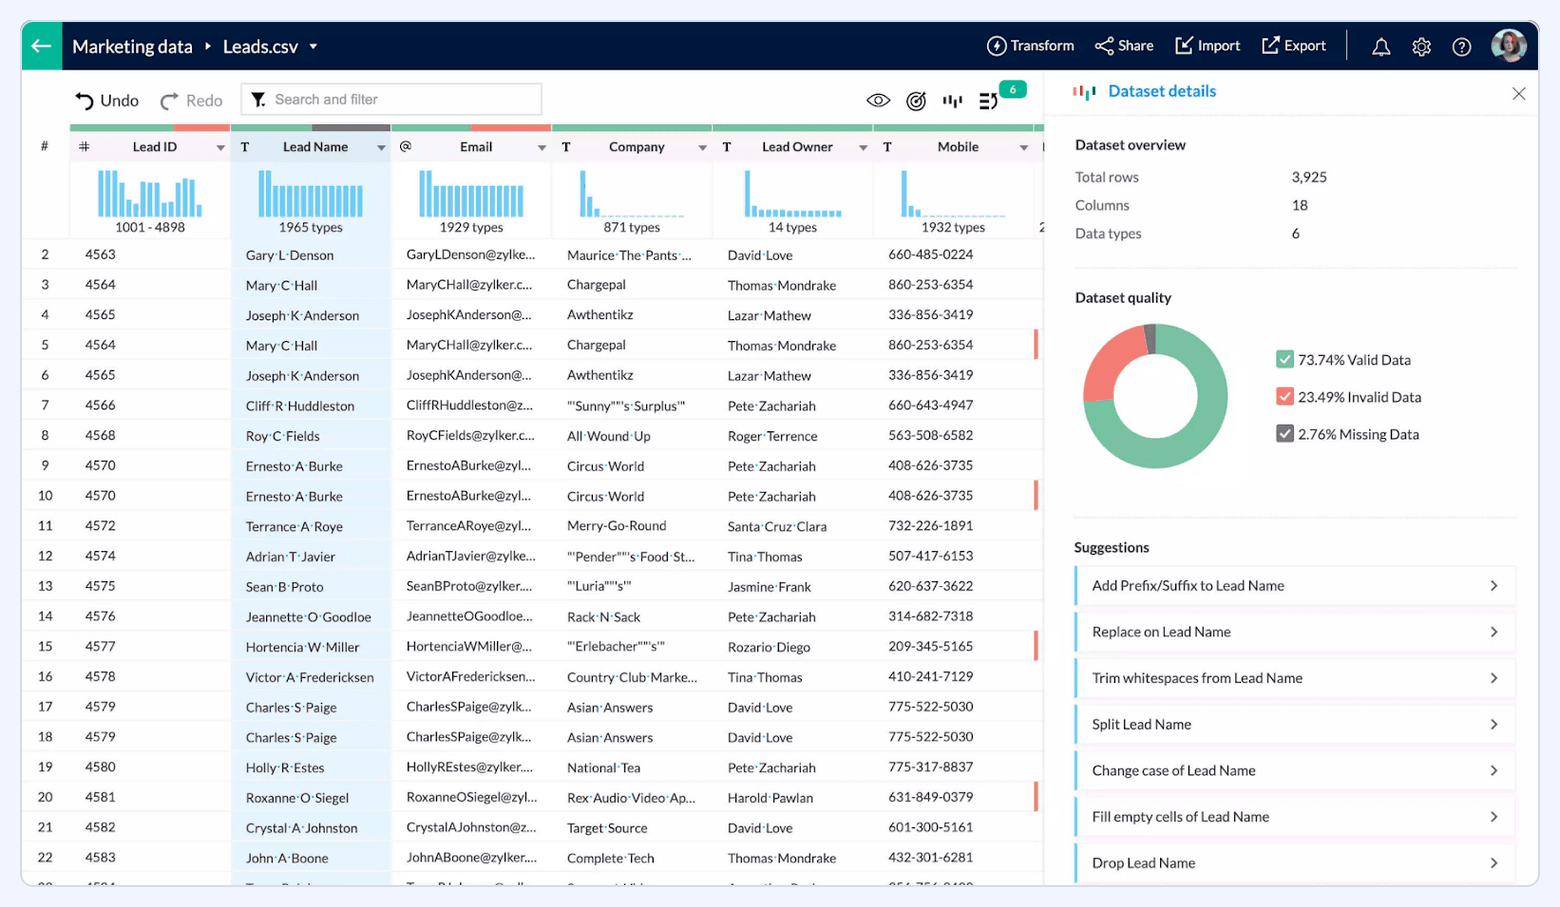Image resolution: width=1560 pixels, height=907 pixels.
Task: Click the eye preview icon above the table
Action: point(878,99)
